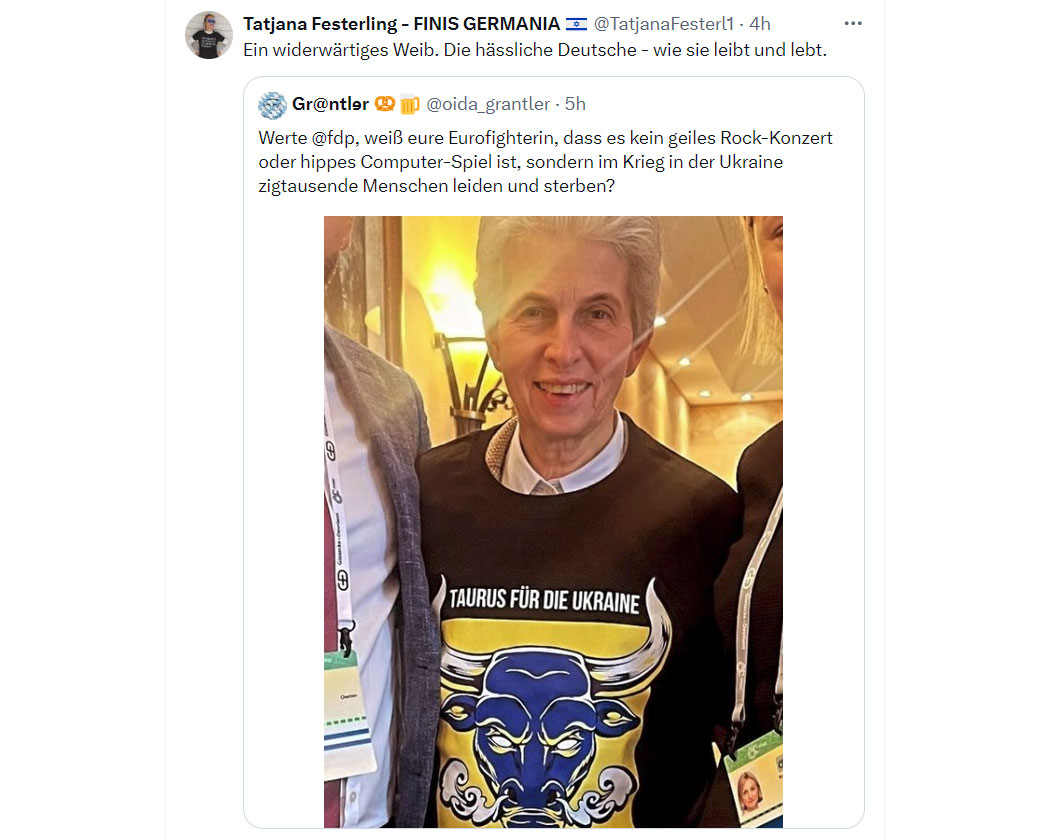Viewport: 1050px width, 840px height.
Task: Follow the @fdp mention in quoted post
Action: [334, 139]
